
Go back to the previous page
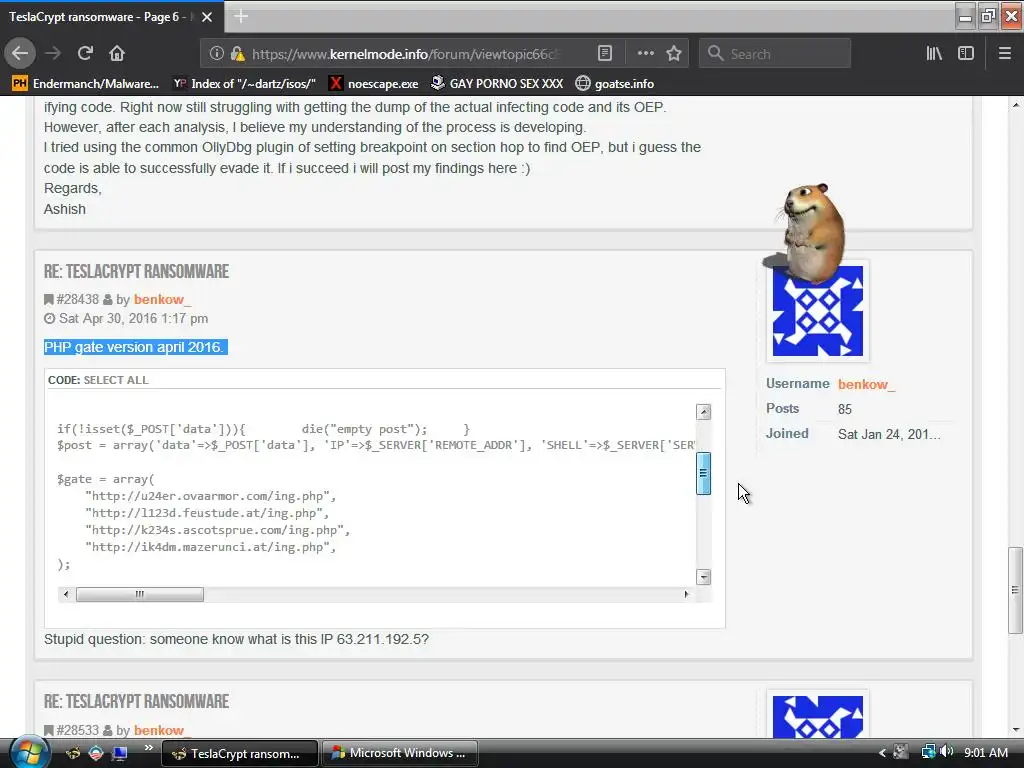click(20, 54)
